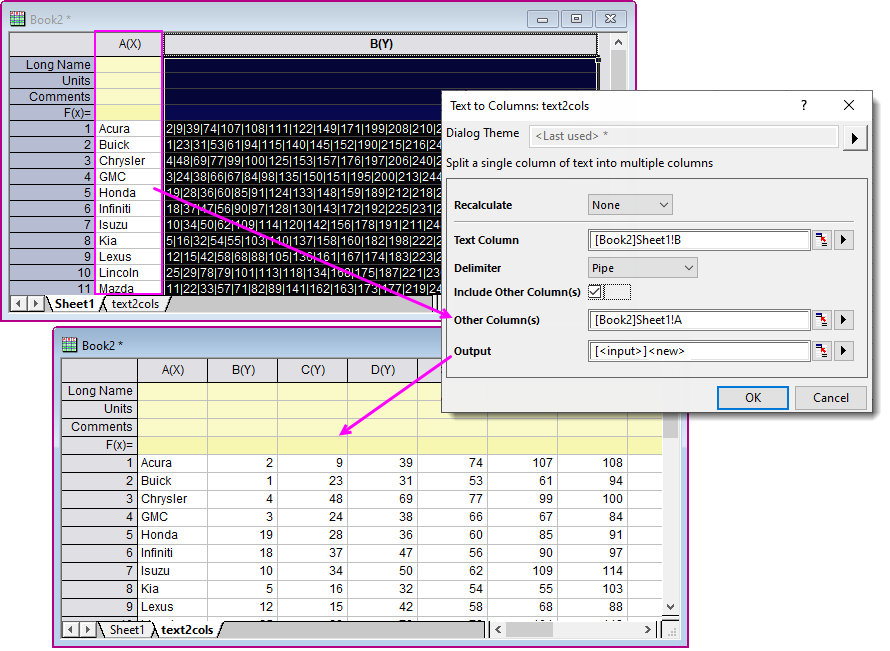Screen dimensions: 890x651
Task: Click sheet tab scroll-left arrow in upper workbook
Action: pyautogui.click(x=19, y=304)
